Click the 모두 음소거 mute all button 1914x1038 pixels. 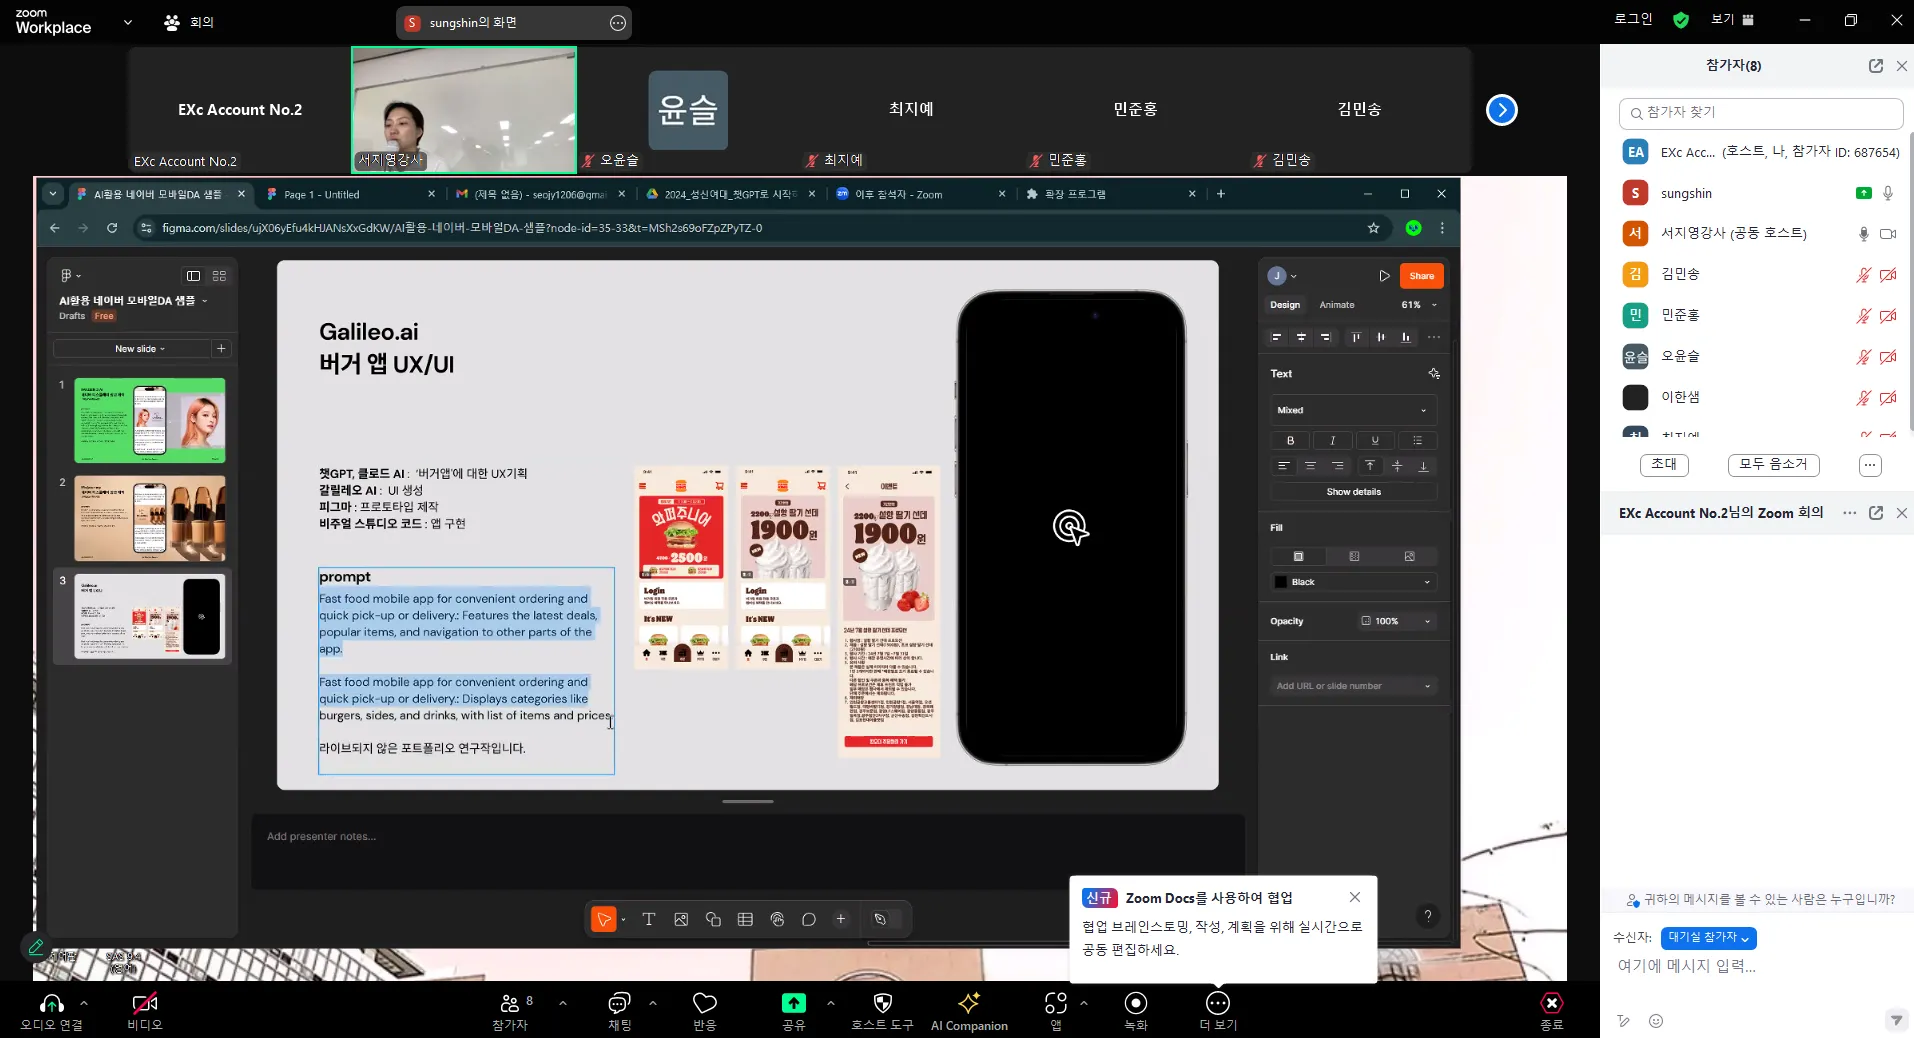click(1773, 465)
